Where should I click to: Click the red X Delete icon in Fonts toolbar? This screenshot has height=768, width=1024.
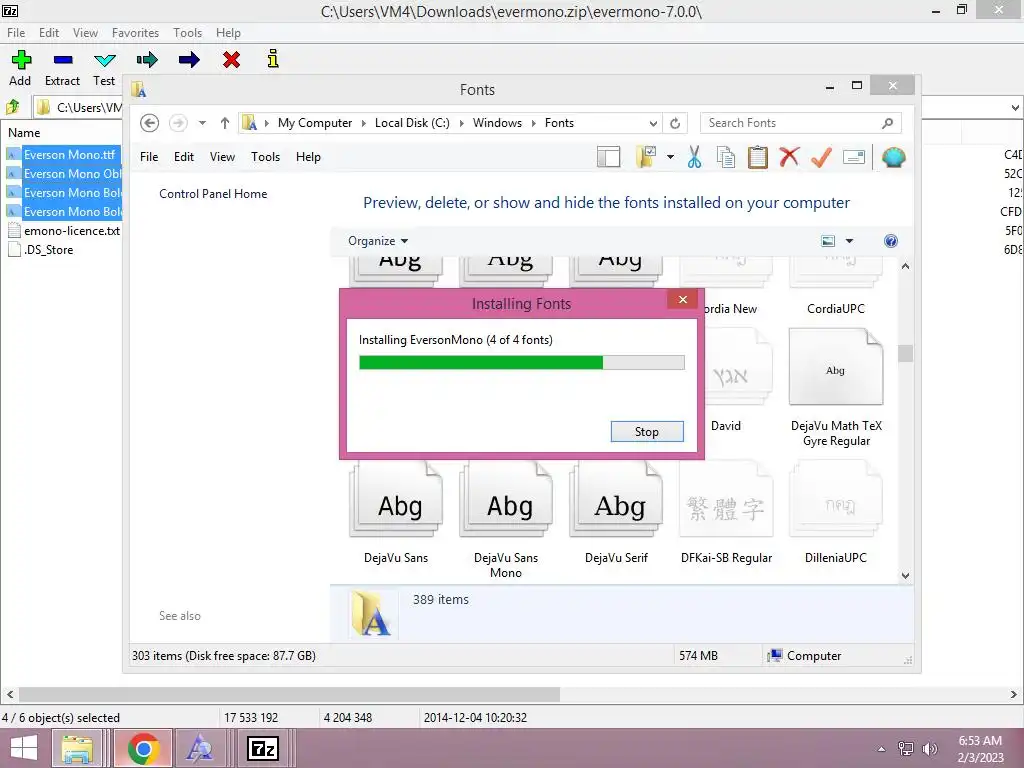[789, 156]
